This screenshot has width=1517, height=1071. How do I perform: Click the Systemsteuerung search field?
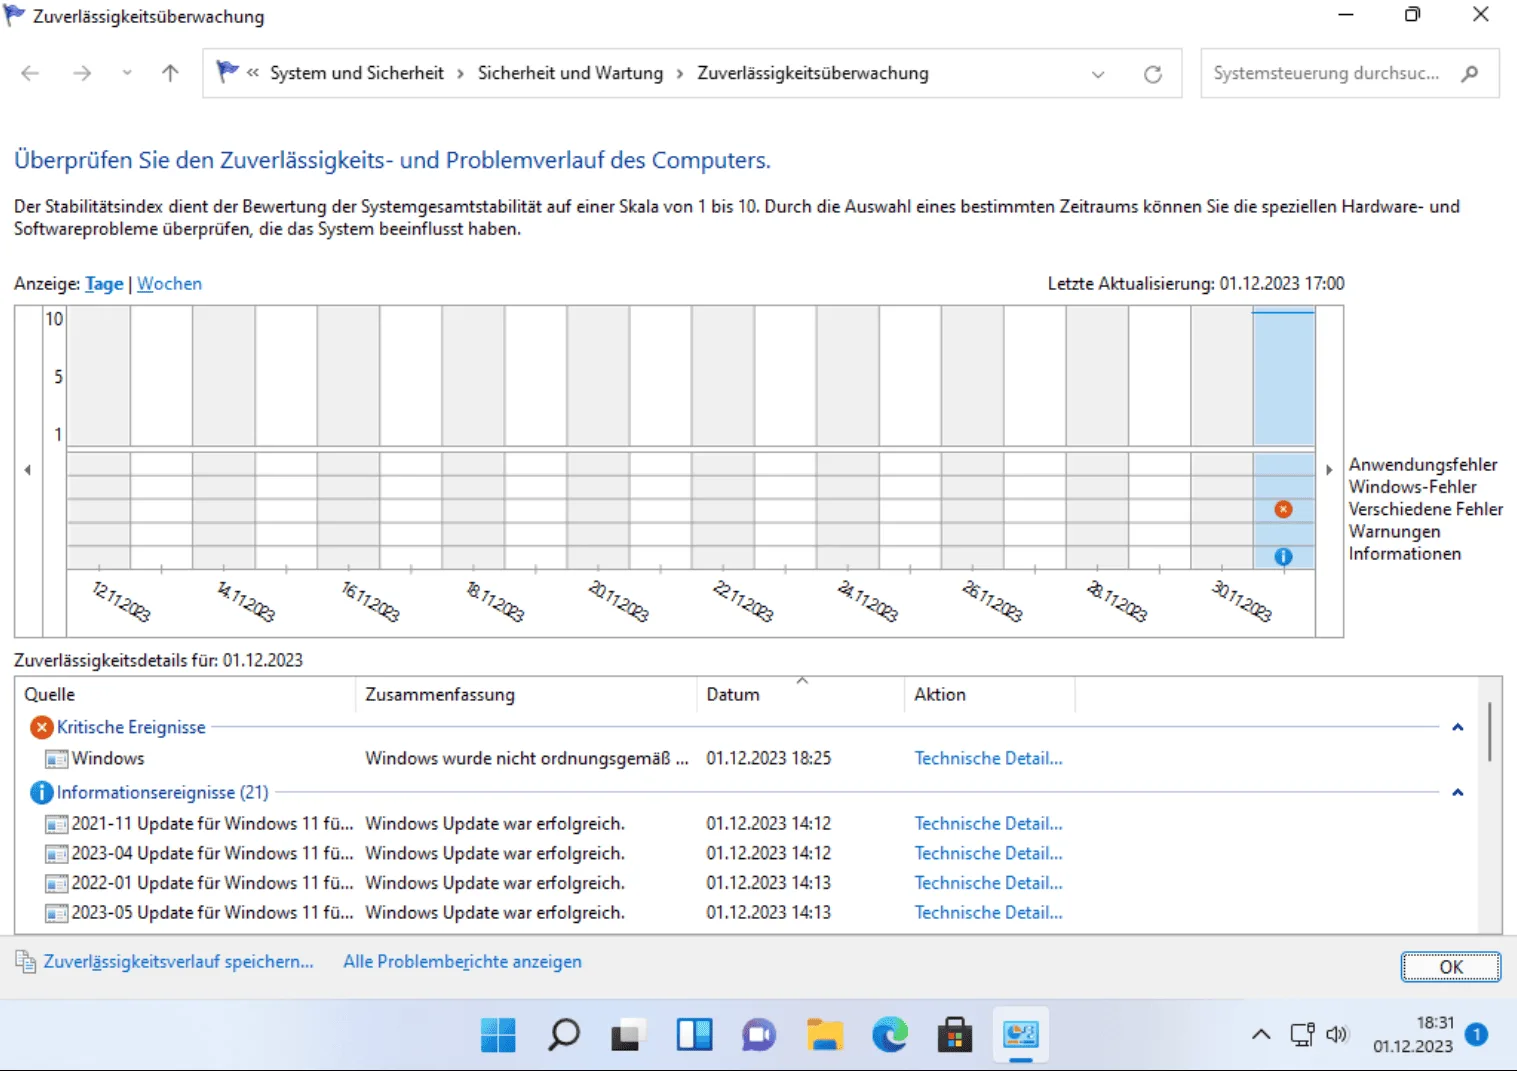tap(1327, 73)
